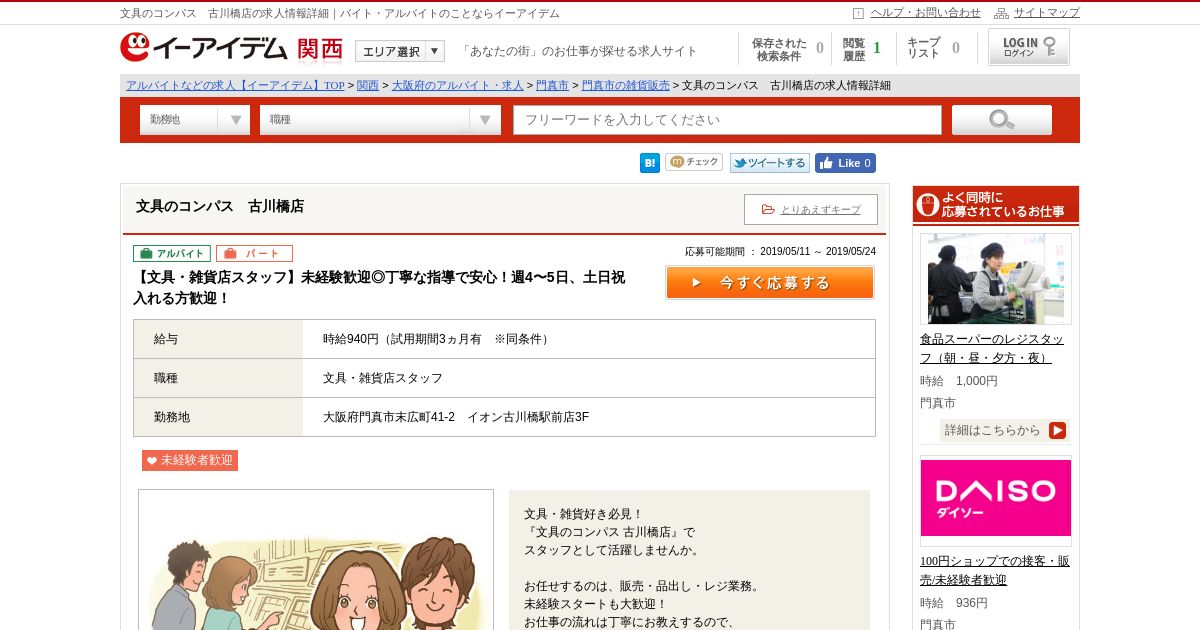1200x630 pixels.
Task: Click the green アルバイト badge
Action: pyautogui.click(x=172, y=253)
